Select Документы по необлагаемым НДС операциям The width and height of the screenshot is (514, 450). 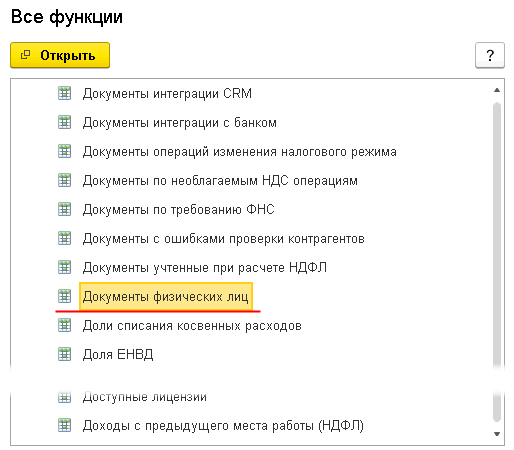click(220, 181)
